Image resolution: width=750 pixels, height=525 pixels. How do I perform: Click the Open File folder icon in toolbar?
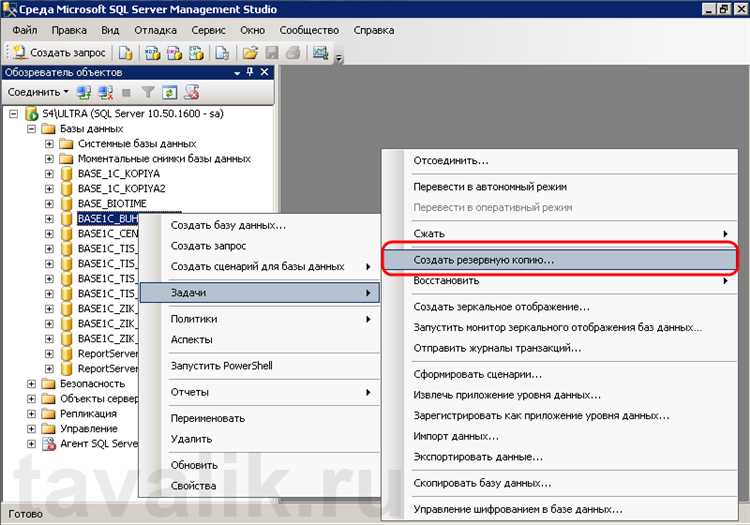tap(250, 52)
